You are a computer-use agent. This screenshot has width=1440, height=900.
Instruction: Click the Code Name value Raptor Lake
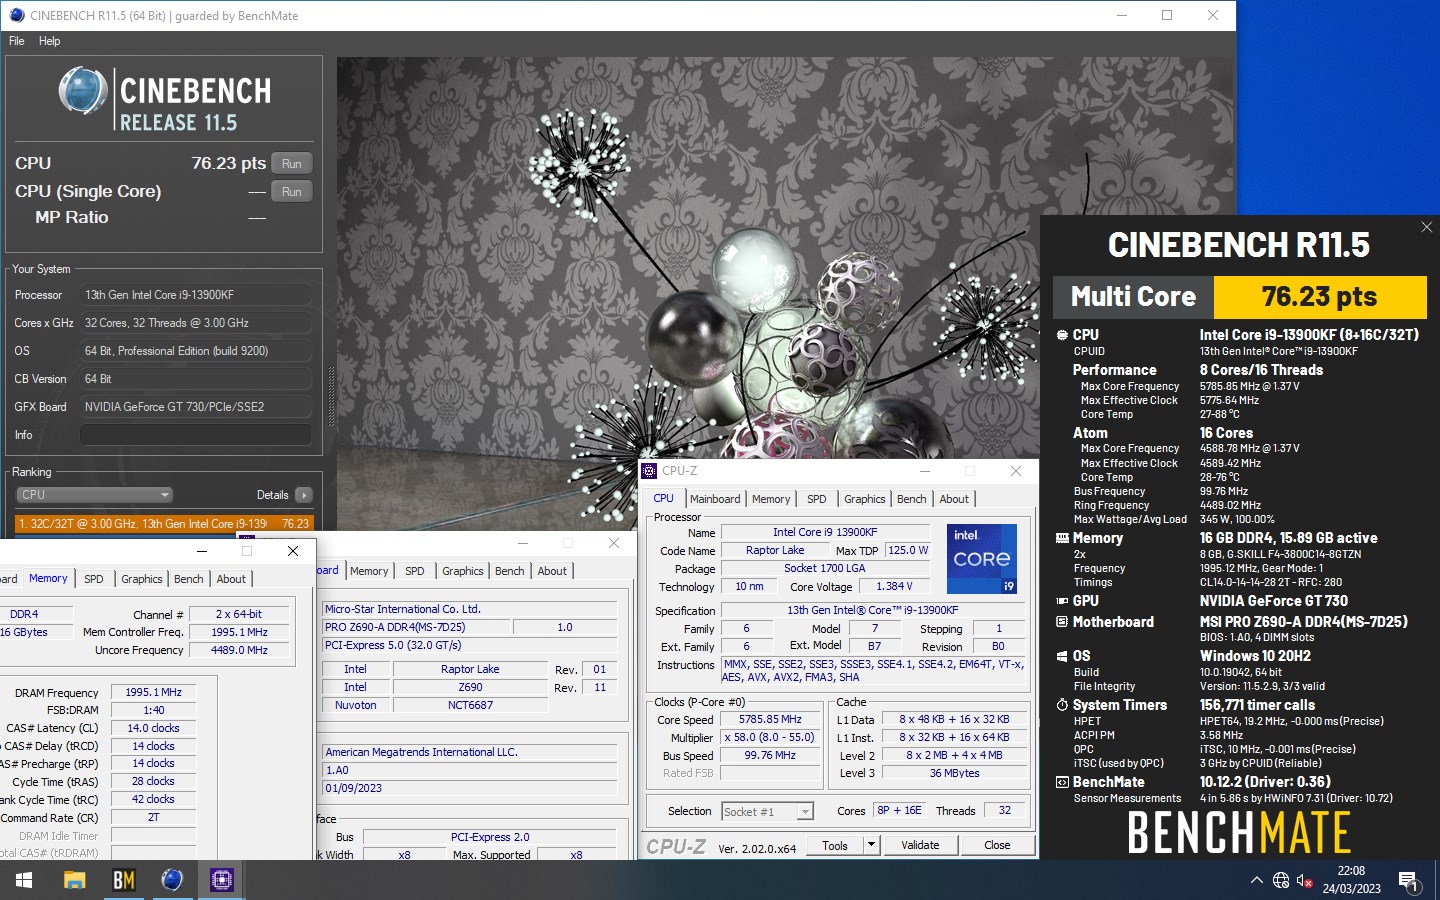click(775, 550)
